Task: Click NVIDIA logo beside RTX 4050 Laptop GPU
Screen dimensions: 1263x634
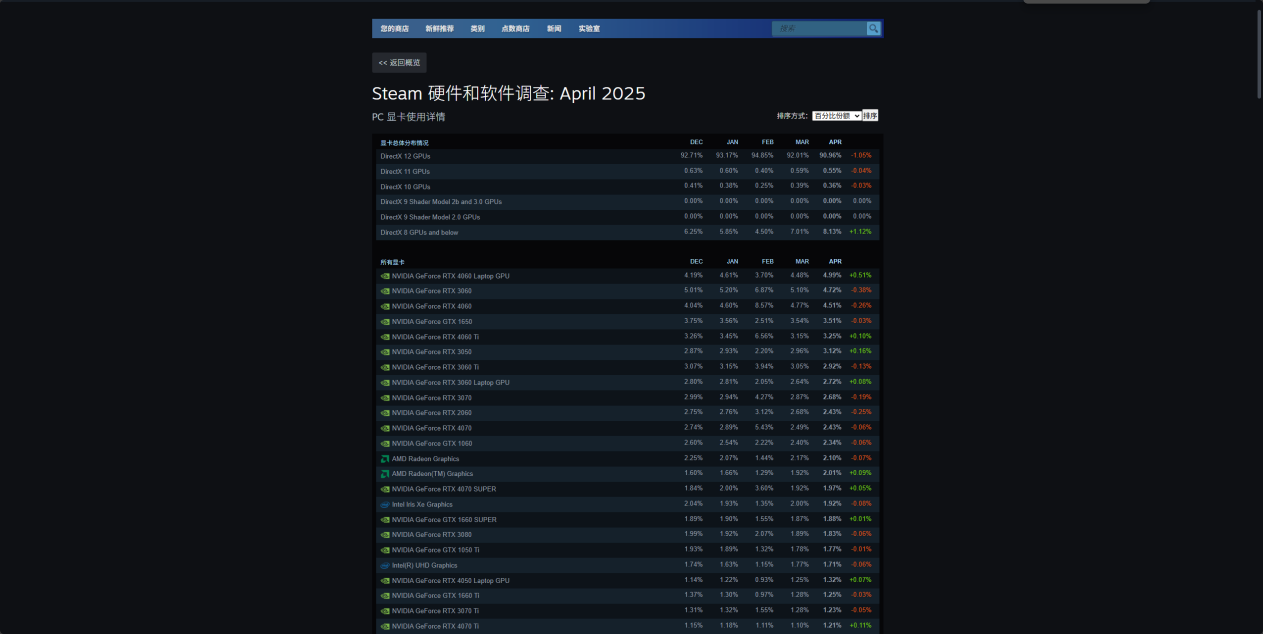Action: pyautogui.click(x=385, y=580)
